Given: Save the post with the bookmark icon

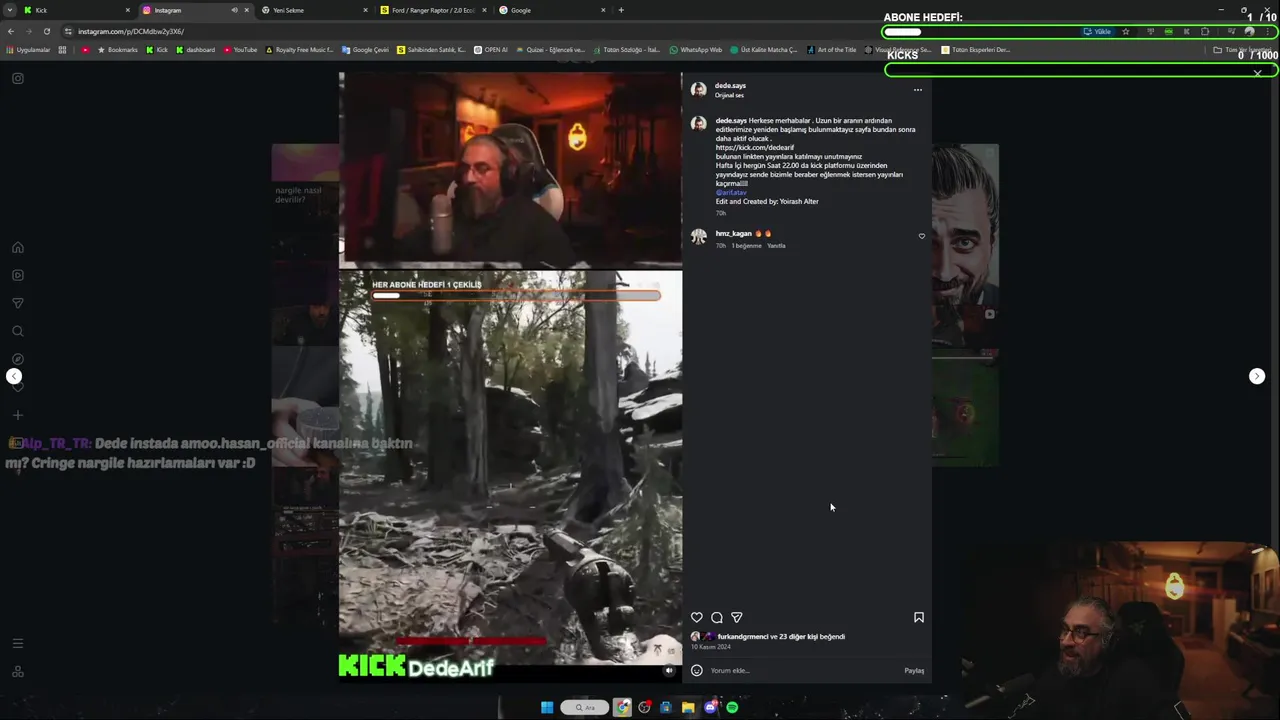Looking at the screenshot, I should 919,618.
